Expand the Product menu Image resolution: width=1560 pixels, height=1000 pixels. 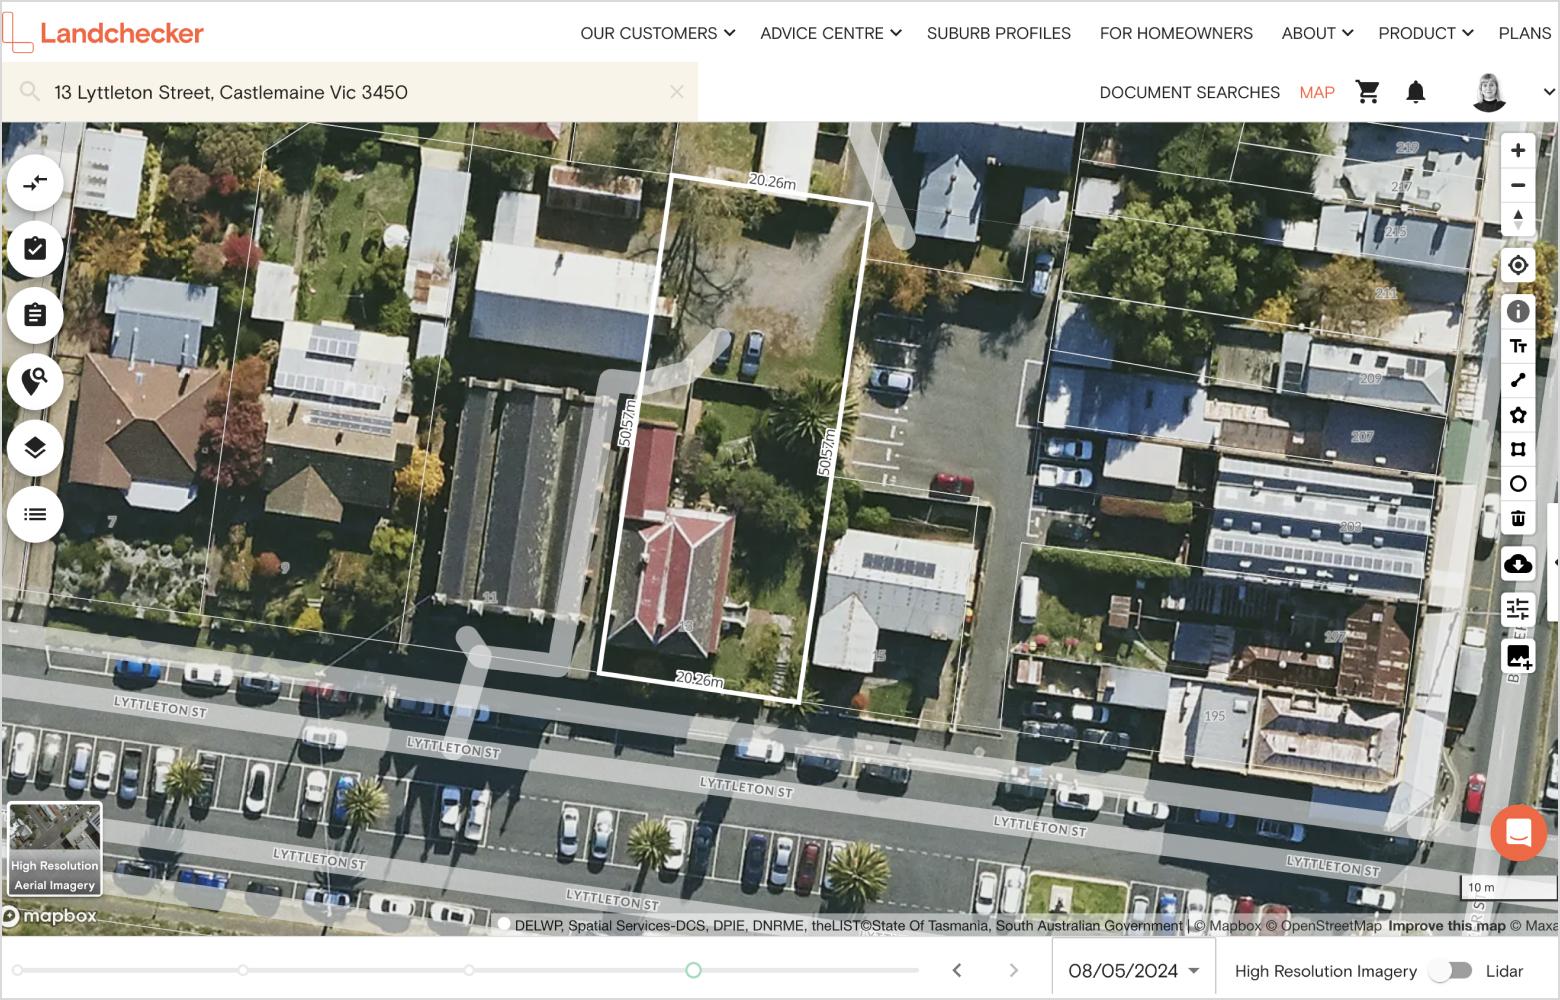pos(1425,33)
